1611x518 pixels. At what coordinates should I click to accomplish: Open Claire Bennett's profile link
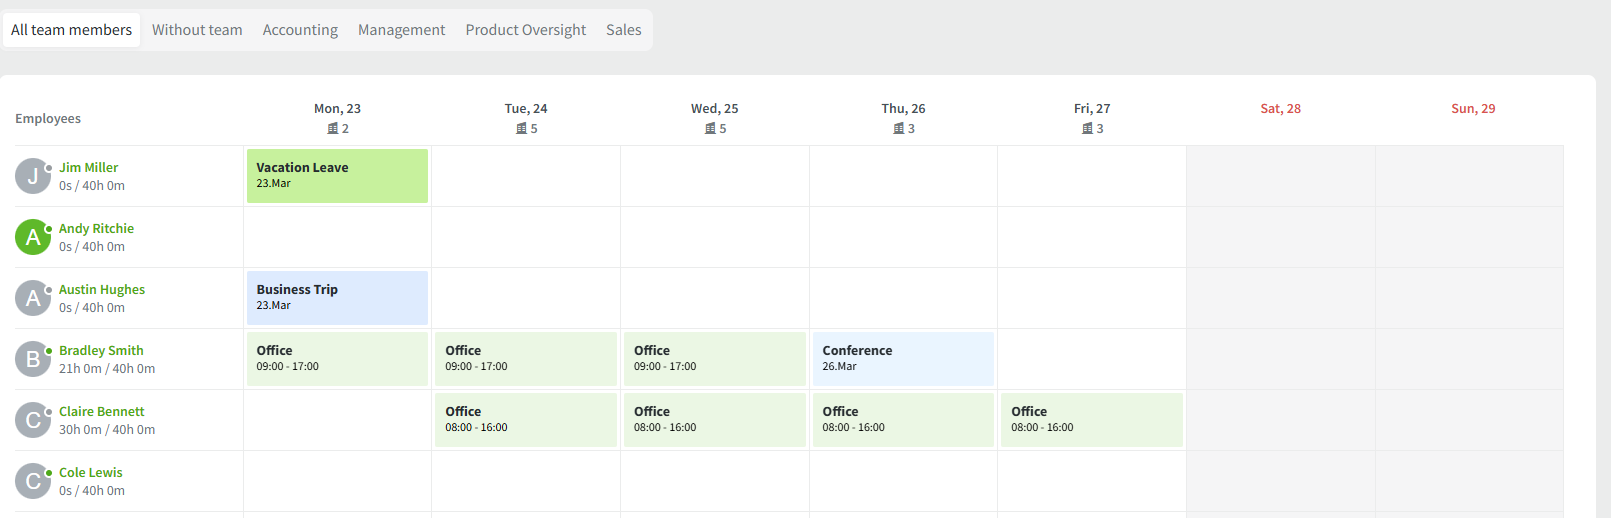tap(101, 412)
